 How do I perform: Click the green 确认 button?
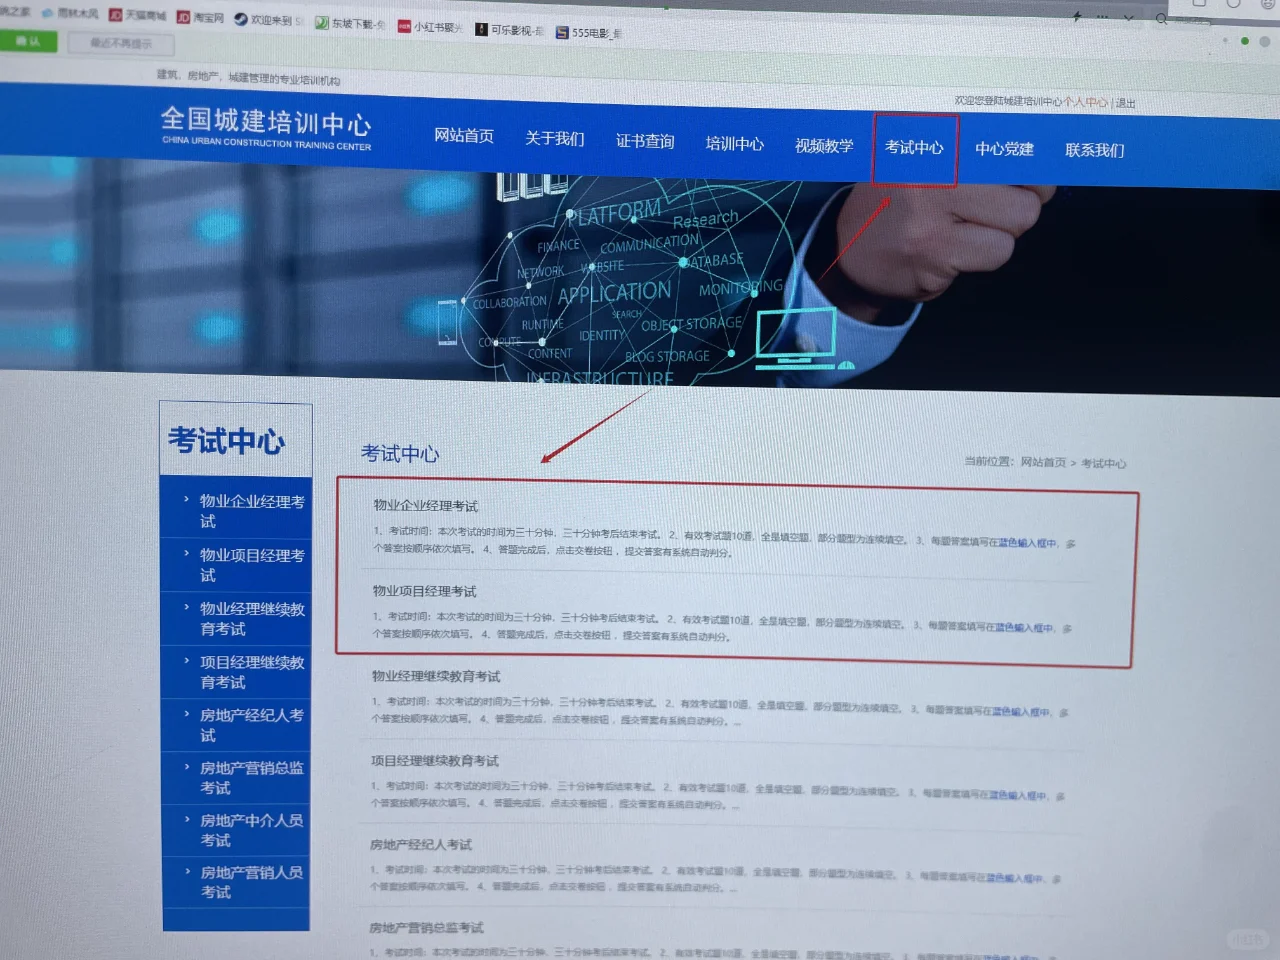pos(28,41)
